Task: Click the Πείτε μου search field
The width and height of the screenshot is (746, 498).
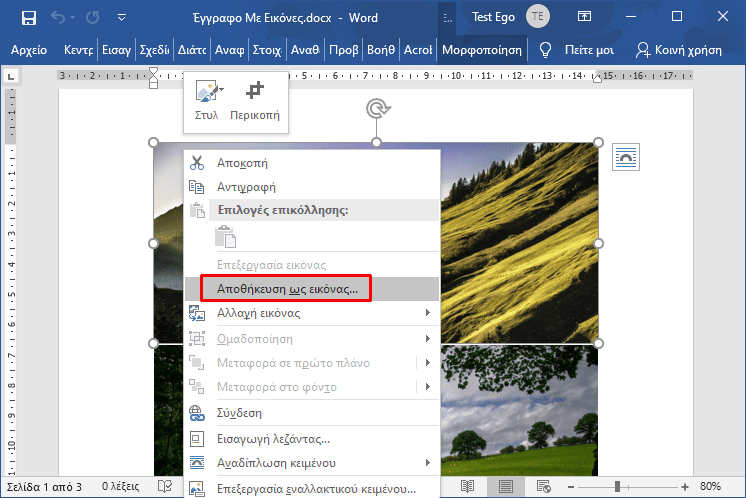Action: click(x=589, y=50)
